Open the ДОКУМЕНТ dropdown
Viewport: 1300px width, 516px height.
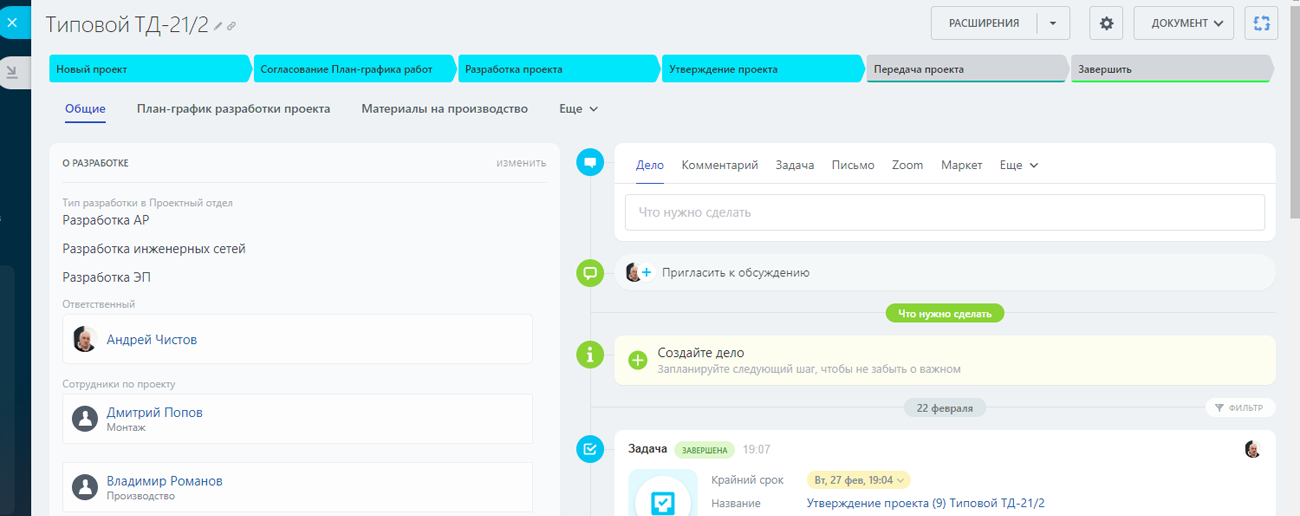pyautogui.click(x=1183, y=23)
